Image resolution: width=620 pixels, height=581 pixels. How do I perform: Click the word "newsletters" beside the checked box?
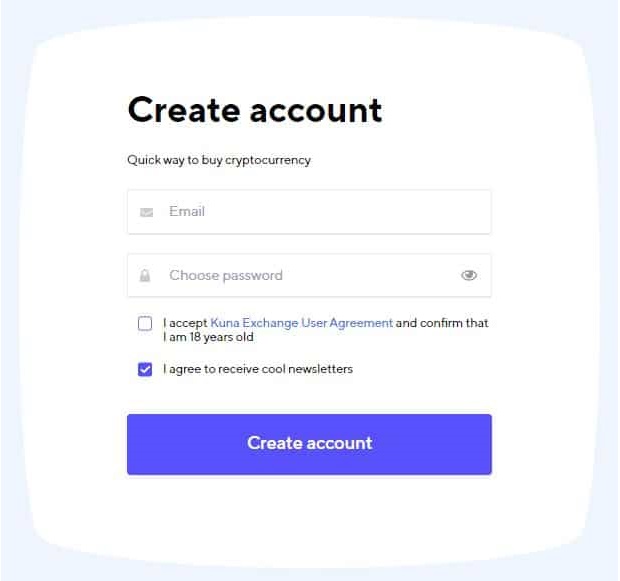(320, 369)
